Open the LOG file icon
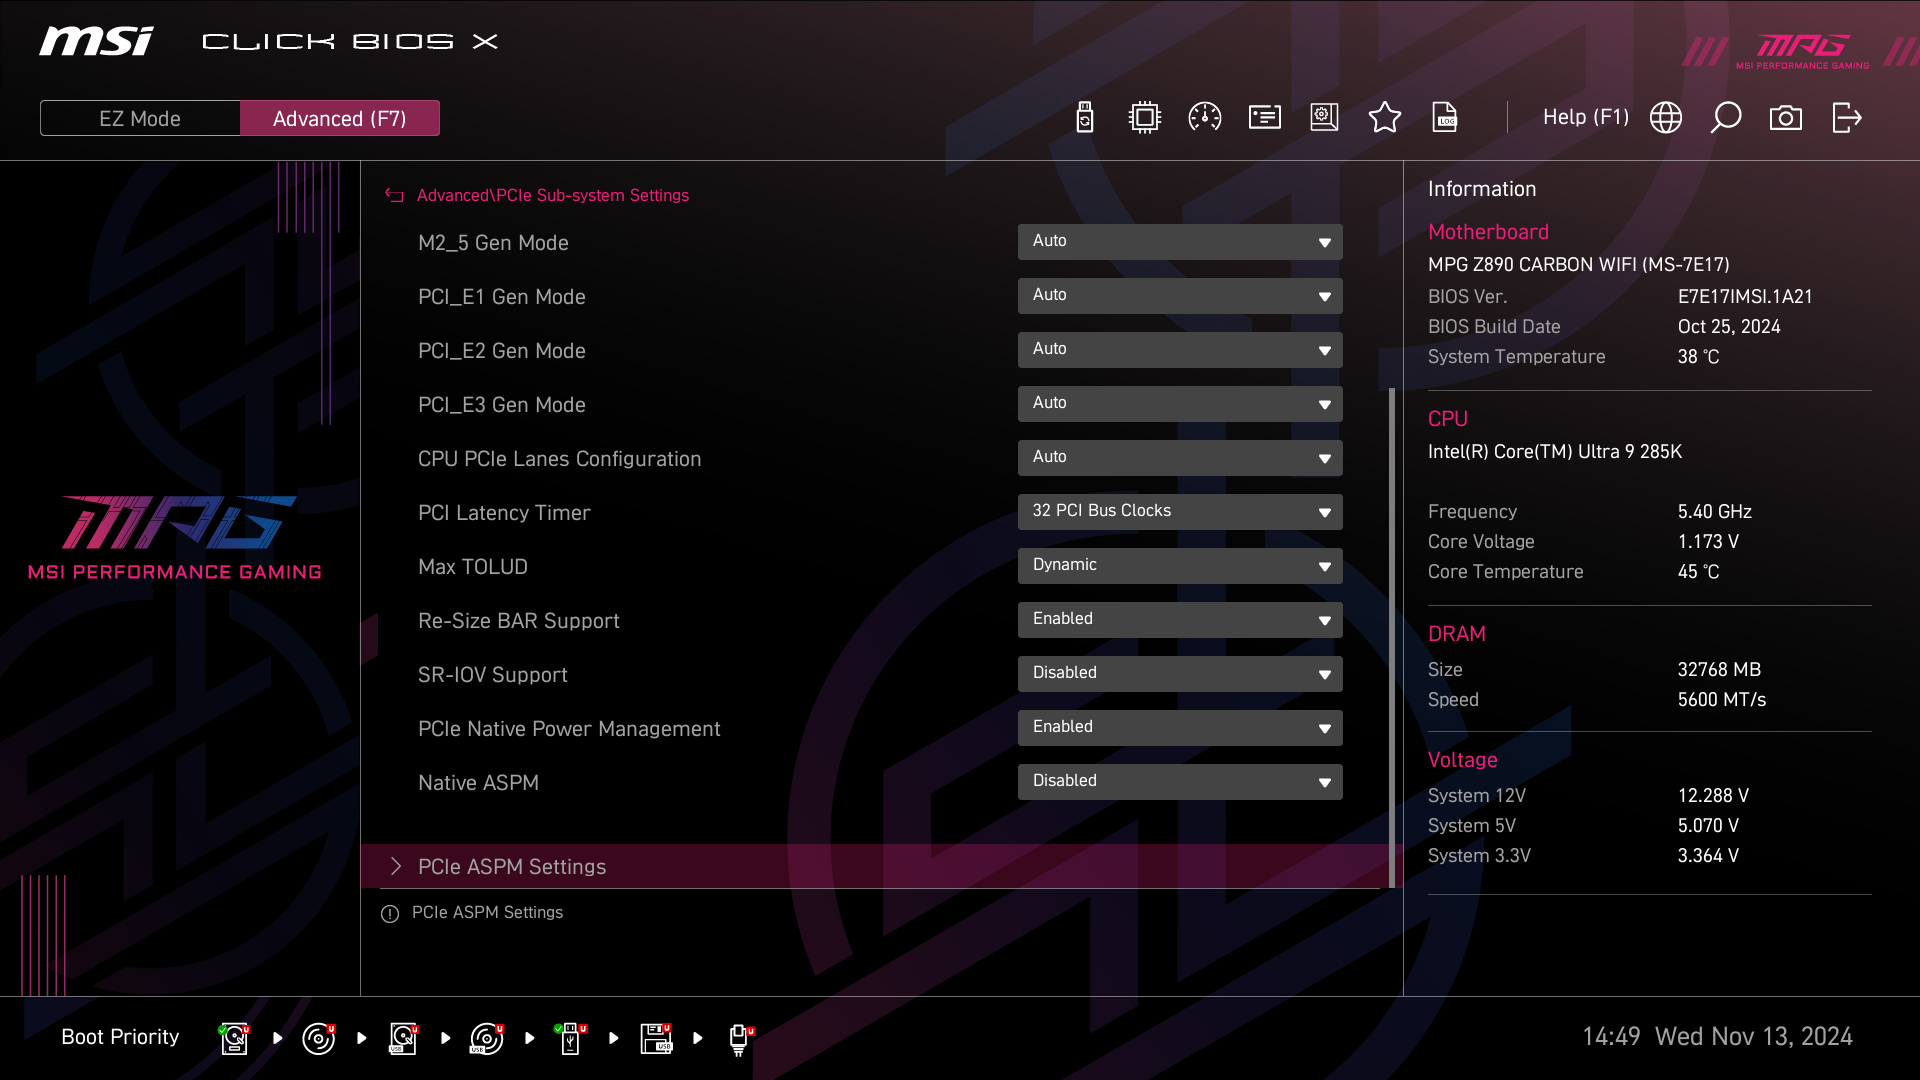Image resolution: width=1920 pixels, height=1080 pixels. (x=1444, y=118)
